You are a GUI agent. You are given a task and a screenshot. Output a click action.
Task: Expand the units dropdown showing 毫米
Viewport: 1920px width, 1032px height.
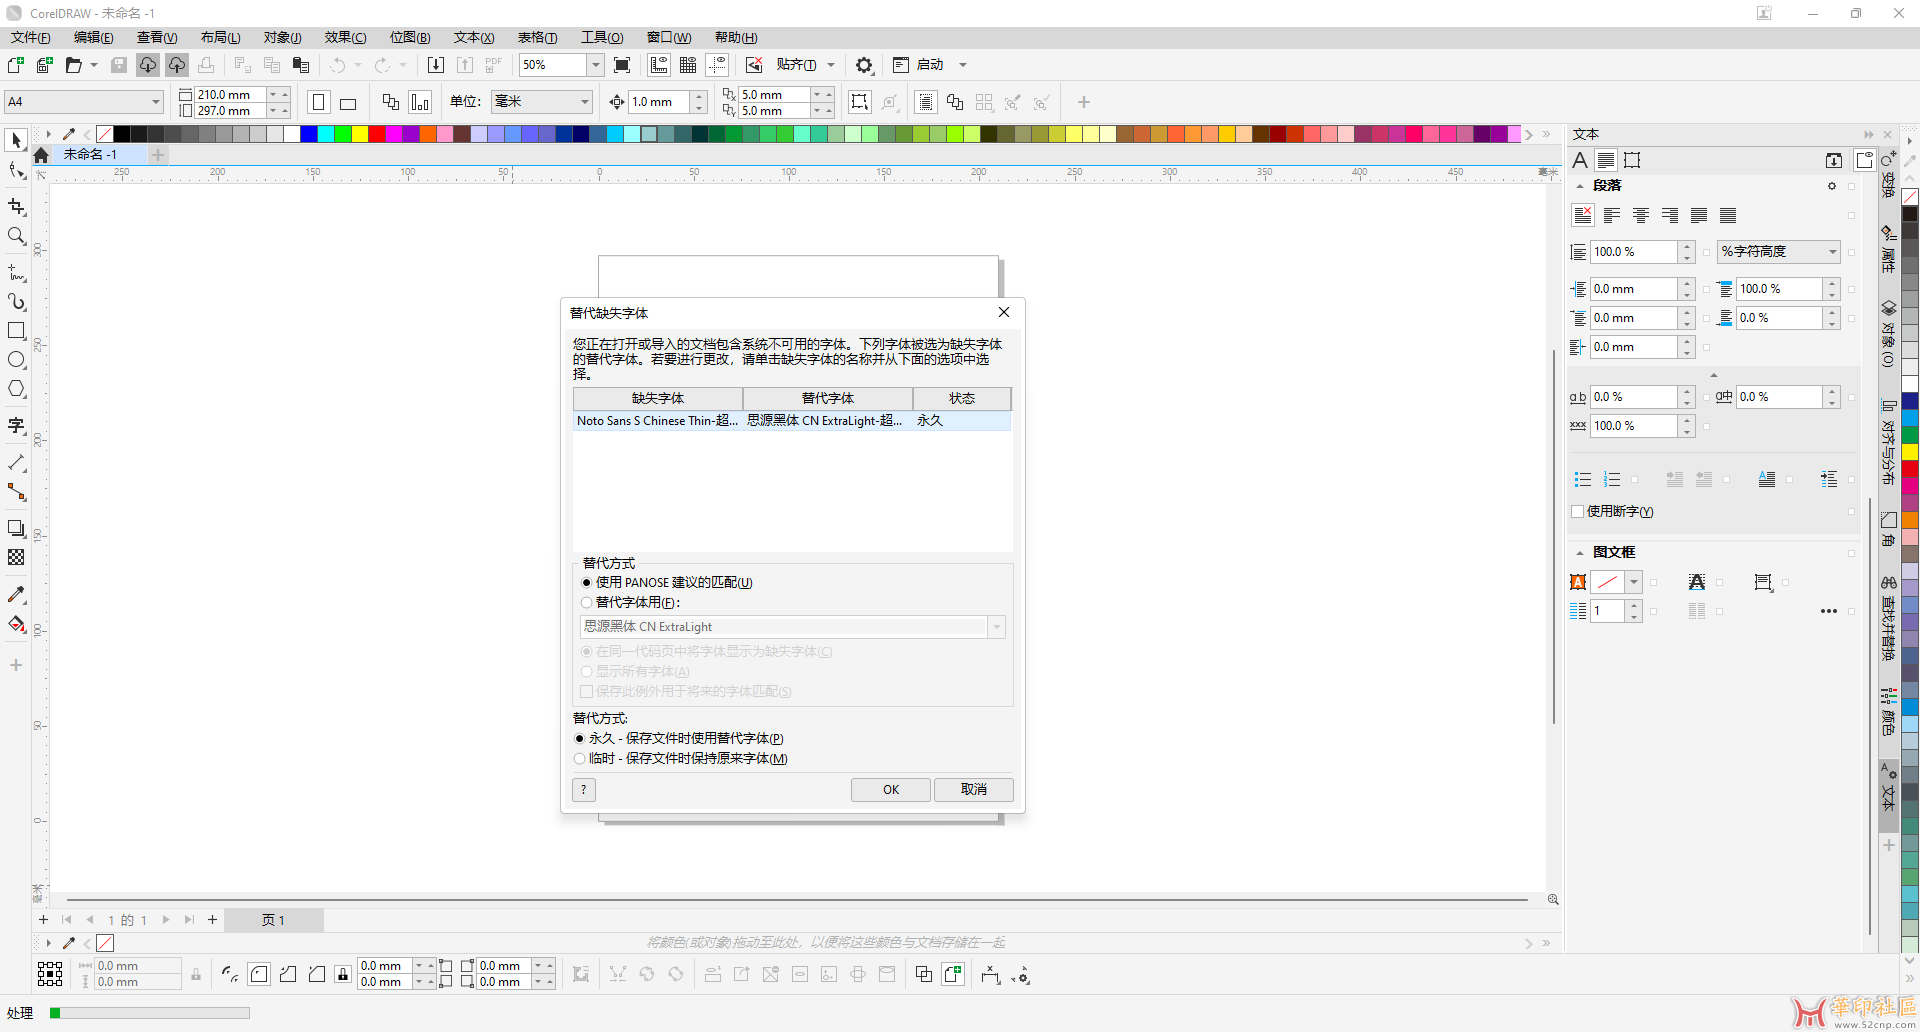pos(585,102)
